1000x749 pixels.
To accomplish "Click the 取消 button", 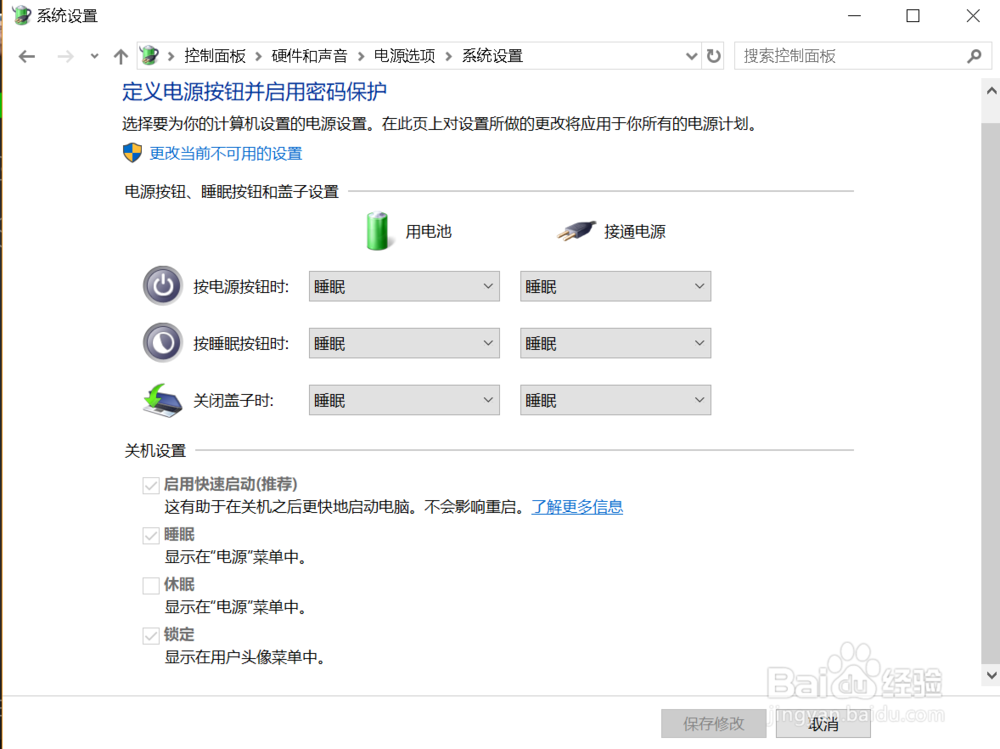I will (823, 723).
